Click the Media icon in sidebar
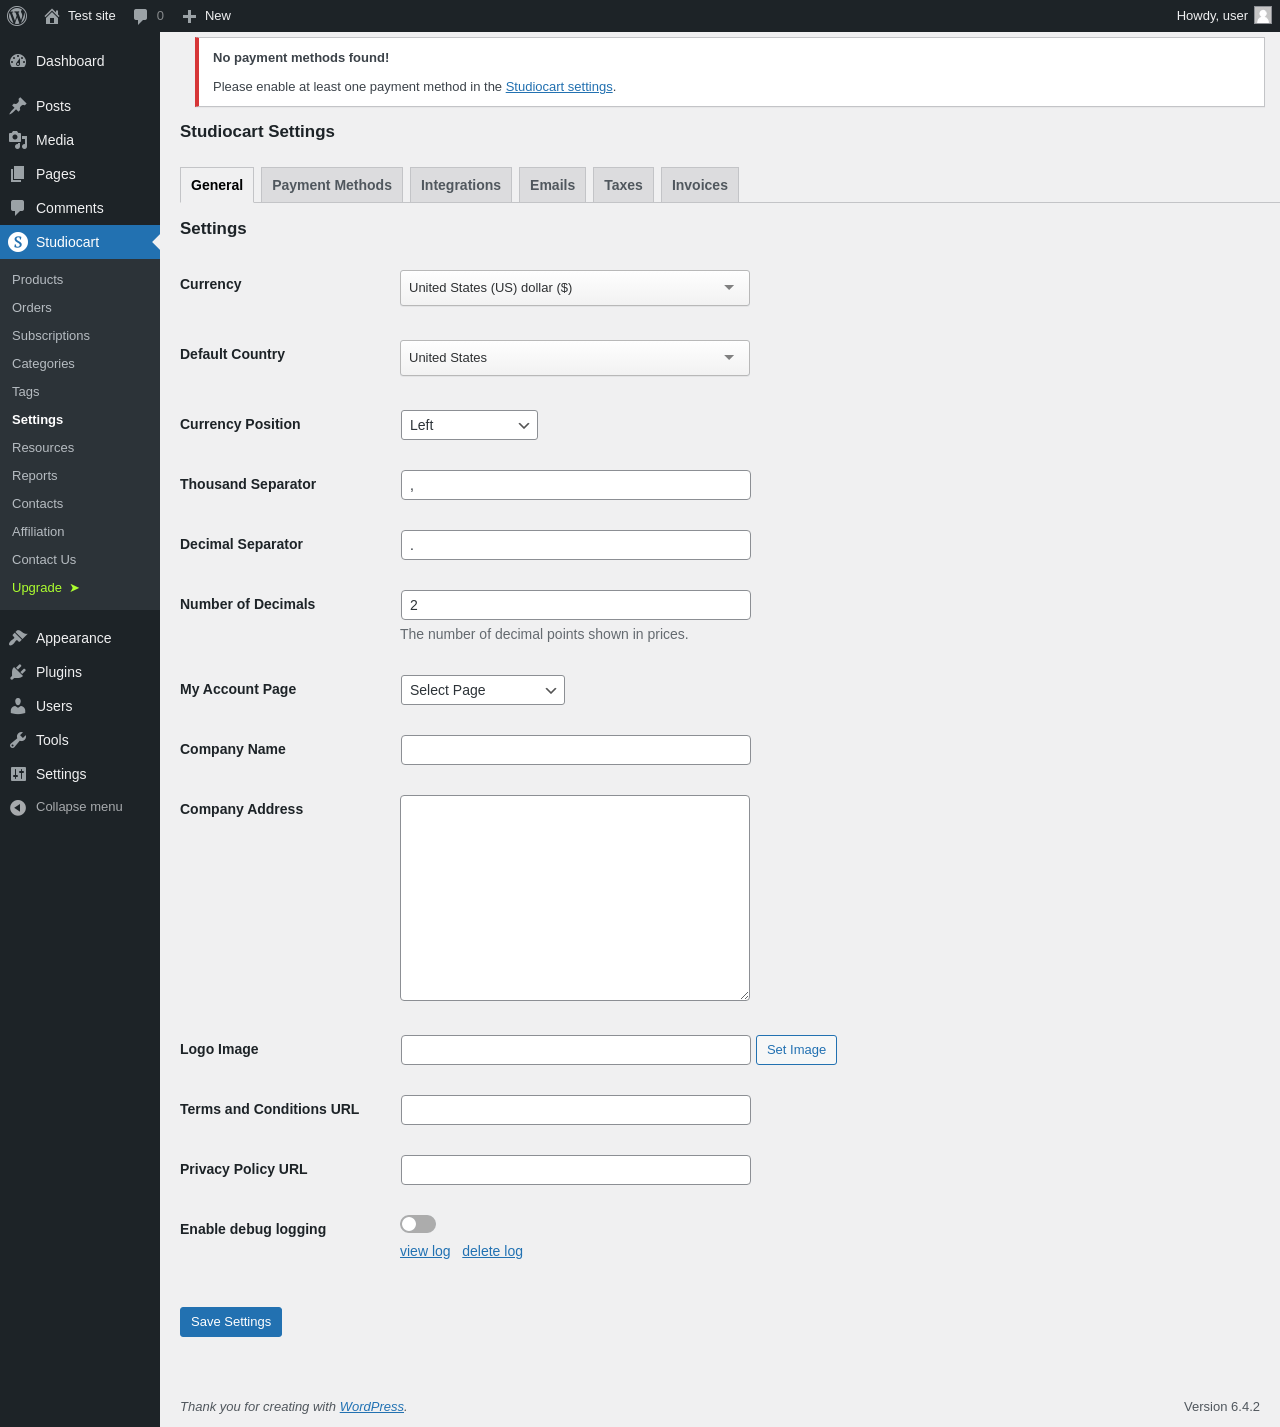Viewport: 1280px width, 1427px height. click(18, 140)
